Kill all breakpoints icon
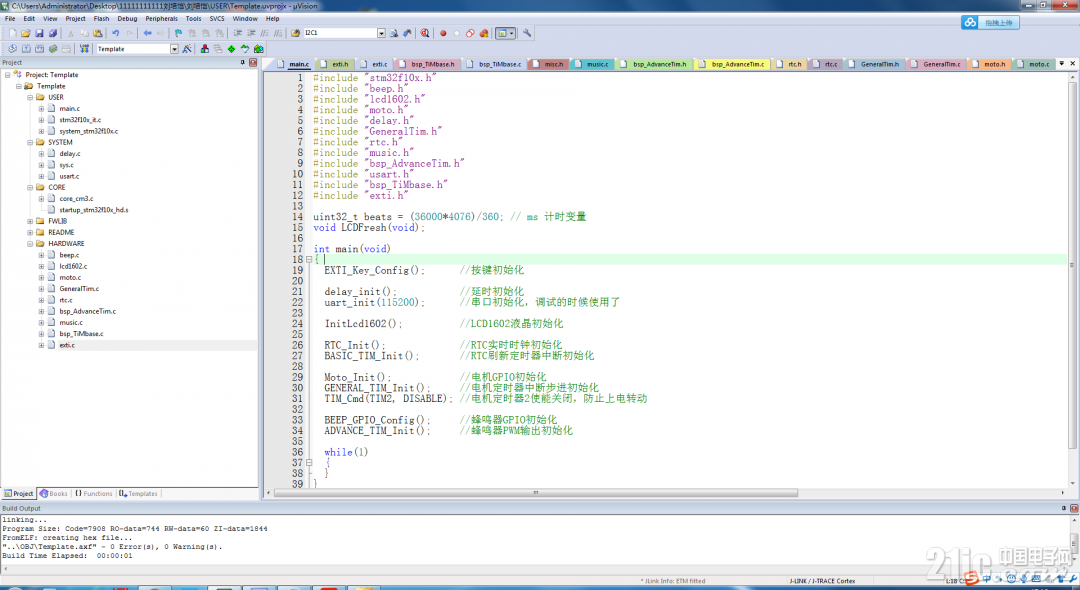 coord(484,33)
